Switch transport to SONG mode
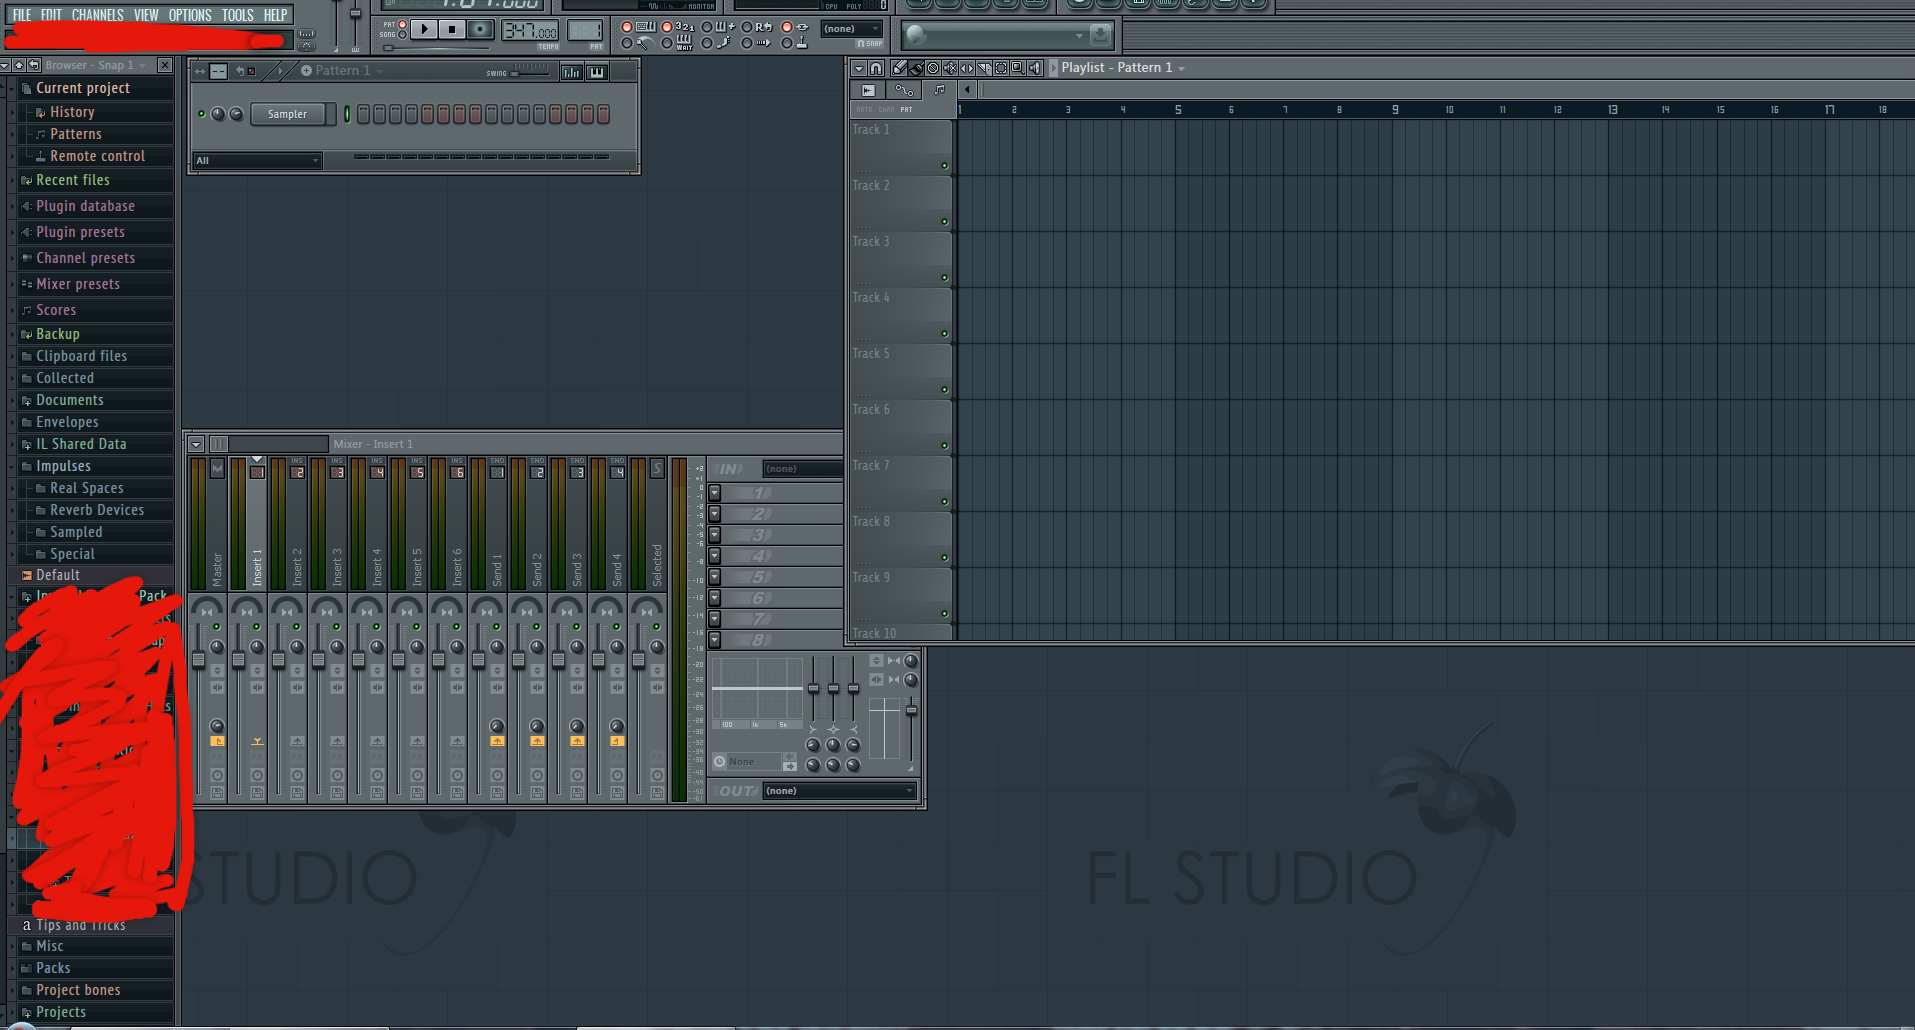 [402, 34]
